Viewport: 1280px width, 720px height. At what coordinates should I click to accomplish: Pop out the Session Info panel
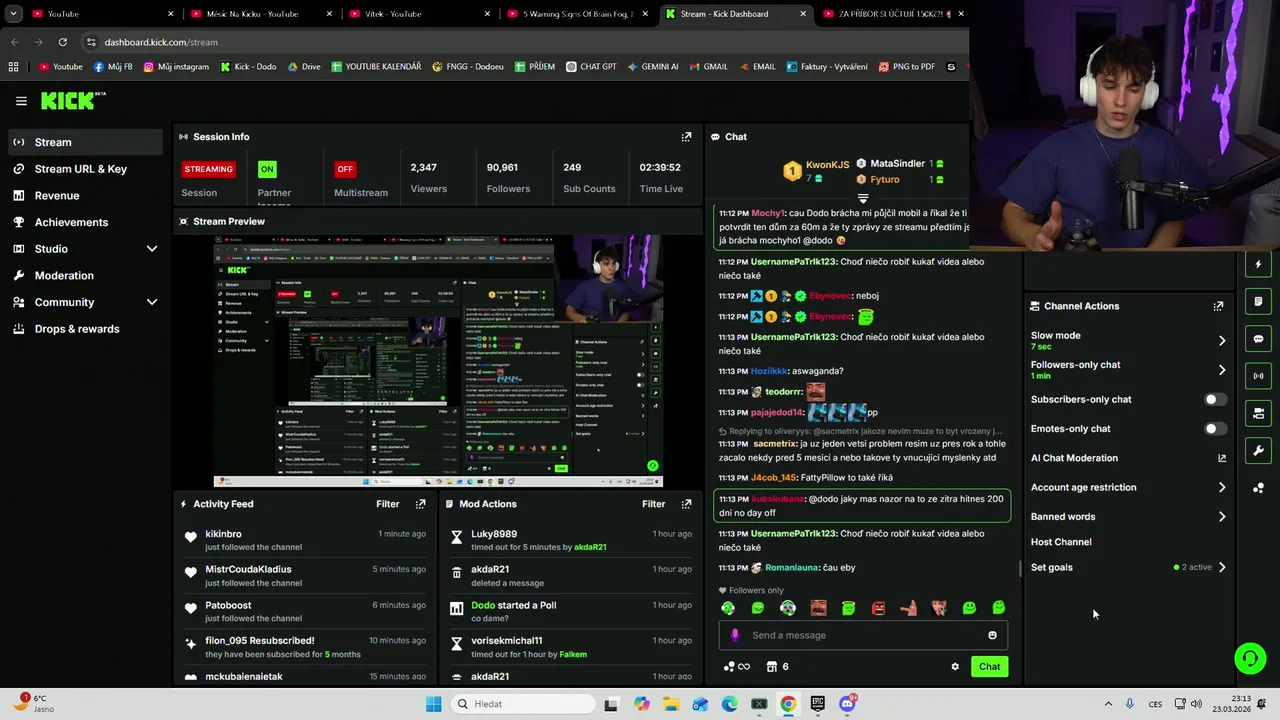click(686, 137)
